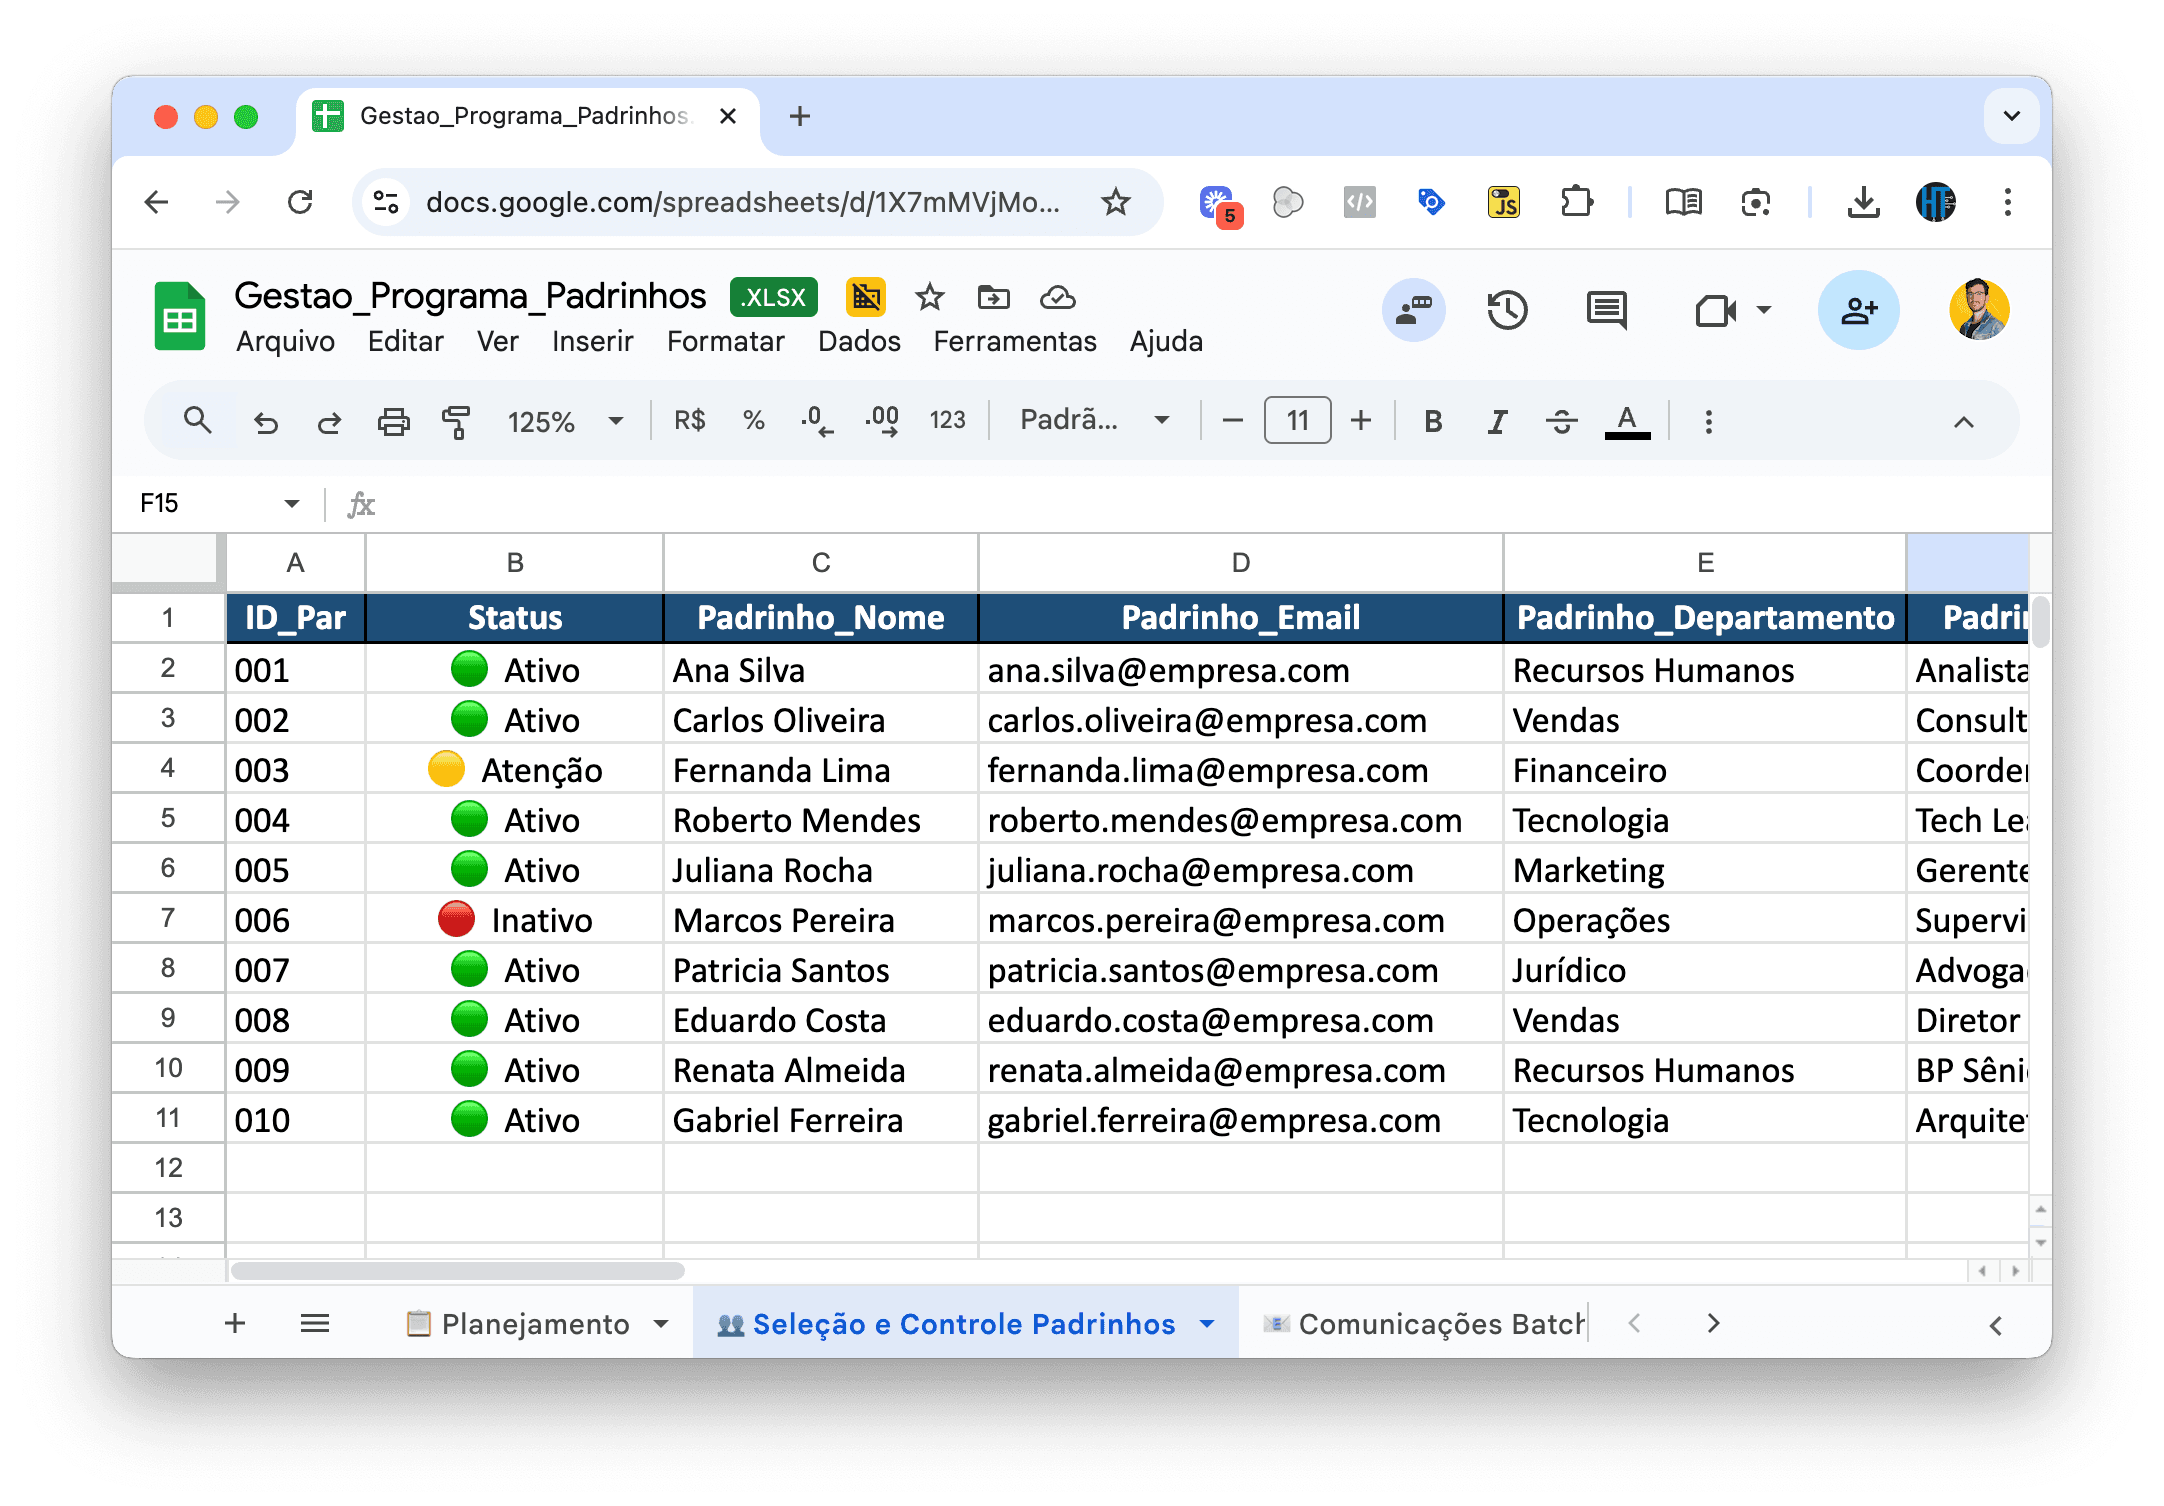2164x1506 pixels.
Task: Toggle bold formatting
Action: (x=1432, y=420)
